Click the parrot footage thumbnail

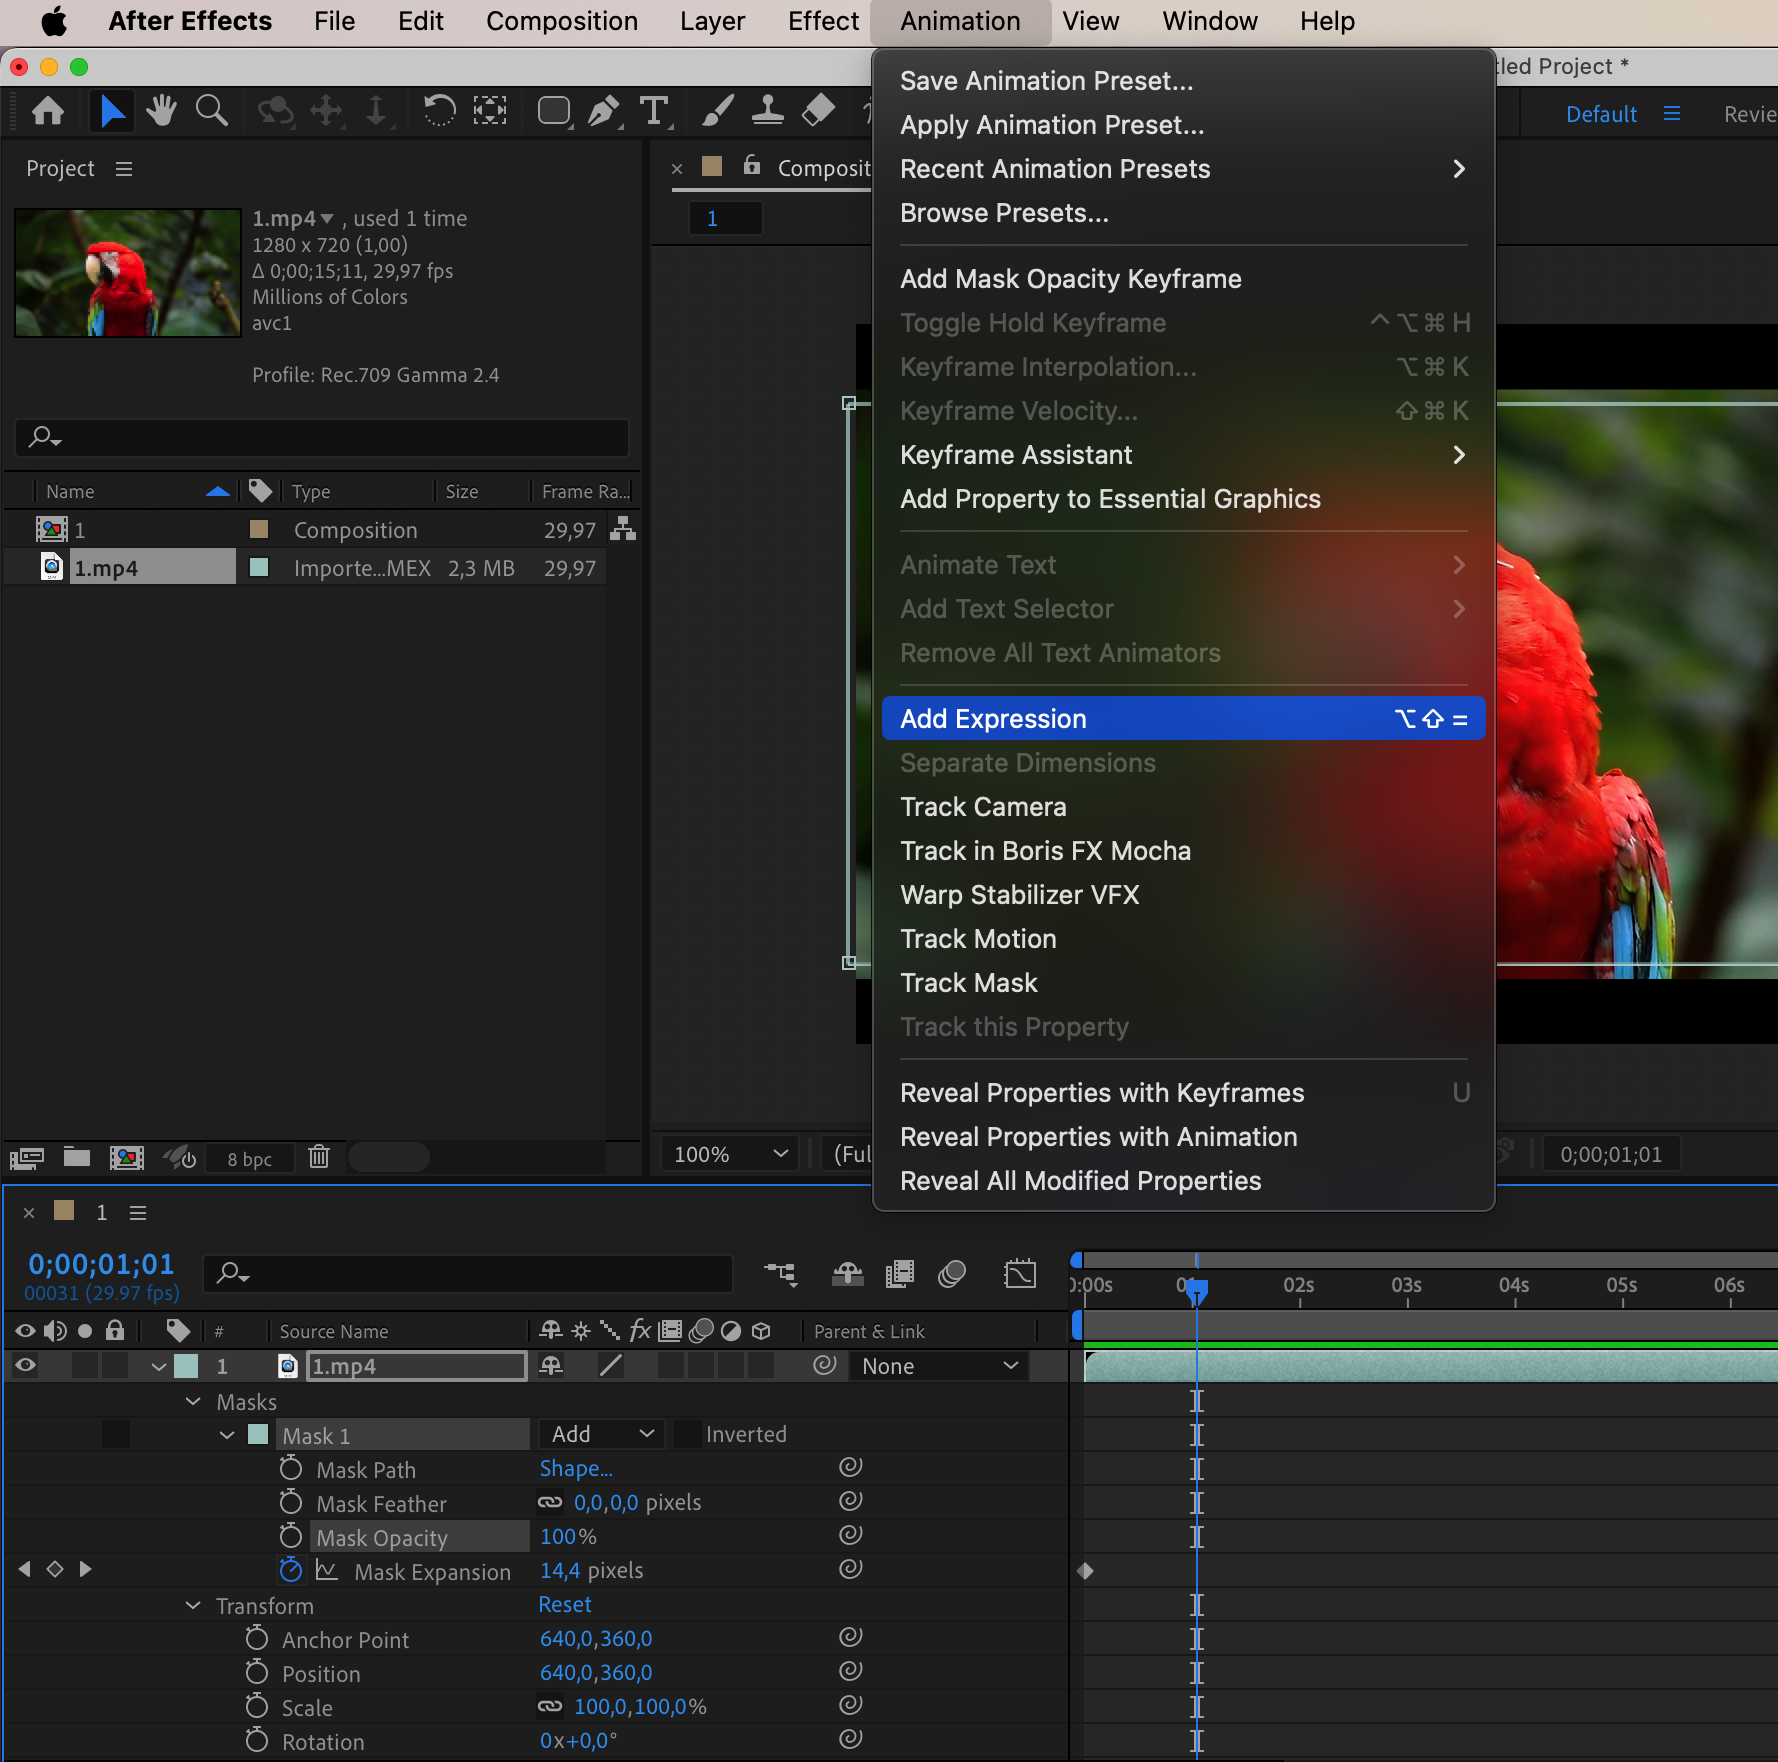coord(128,272)
